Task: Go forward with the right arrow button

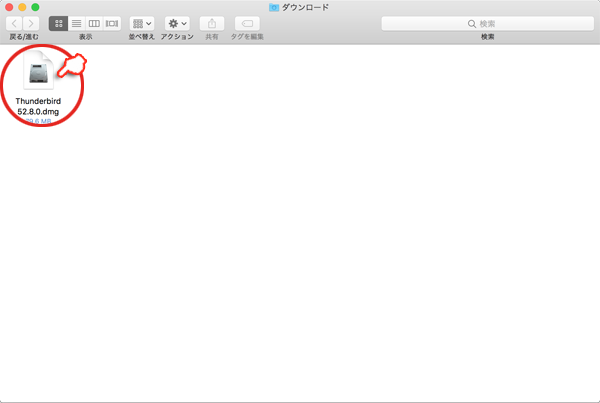Action: [32, 23]
